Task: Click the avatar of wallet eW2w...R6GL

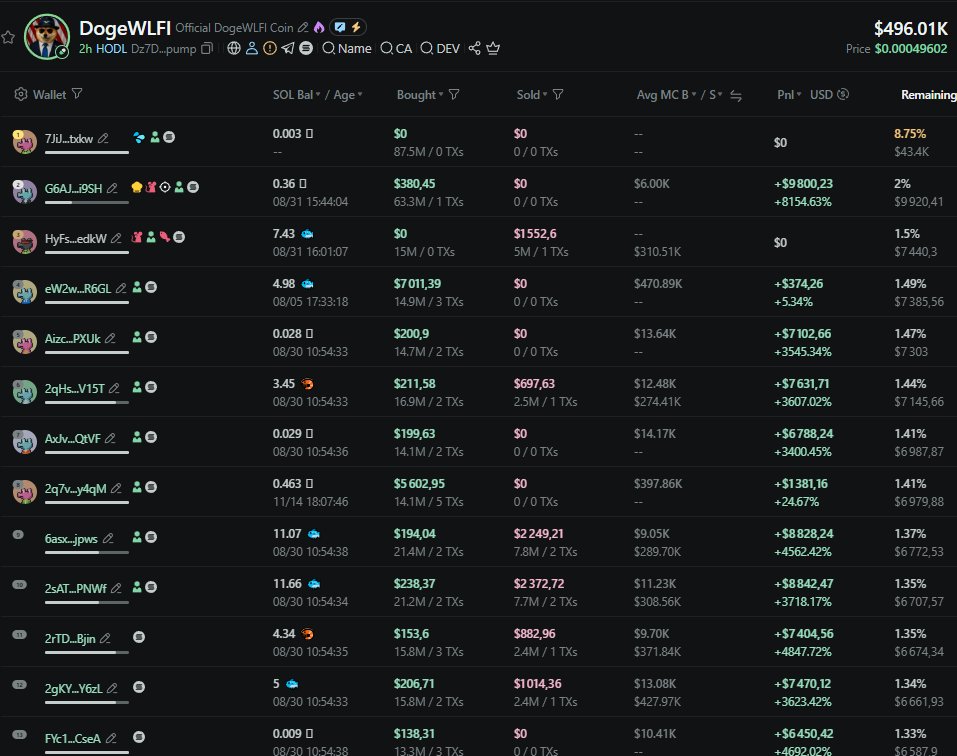Action: (24, 292)
